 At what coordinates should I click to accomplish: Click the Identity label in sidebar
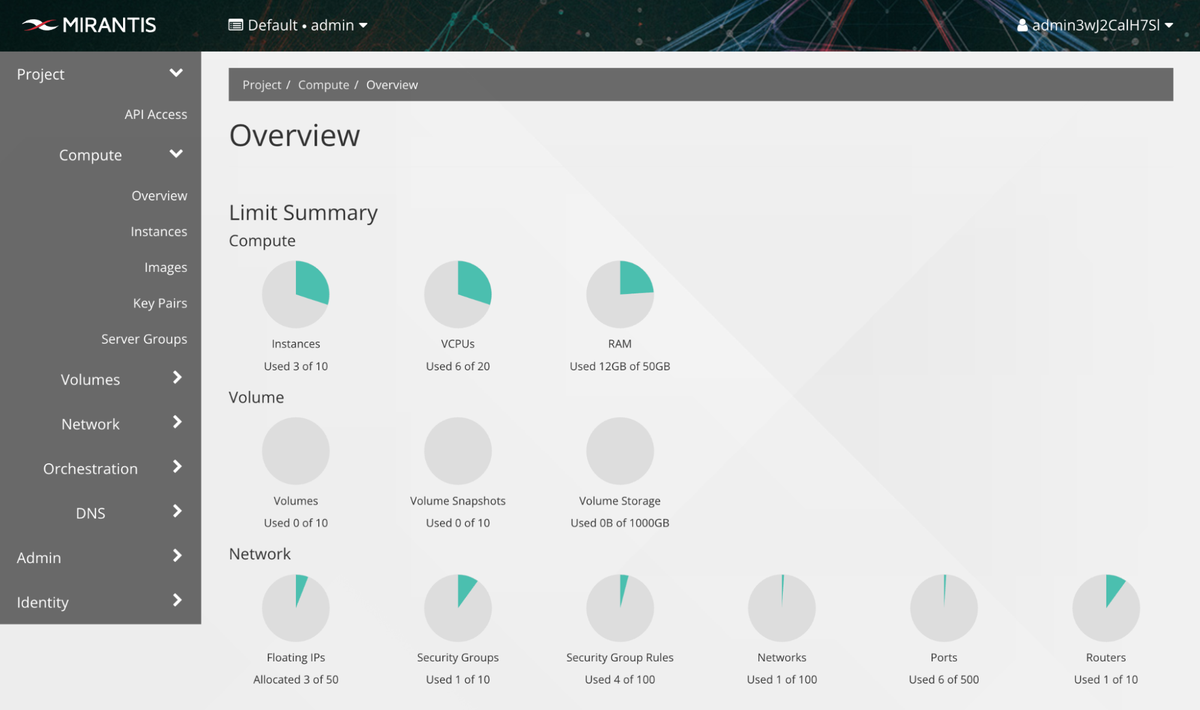click(43, 602)
